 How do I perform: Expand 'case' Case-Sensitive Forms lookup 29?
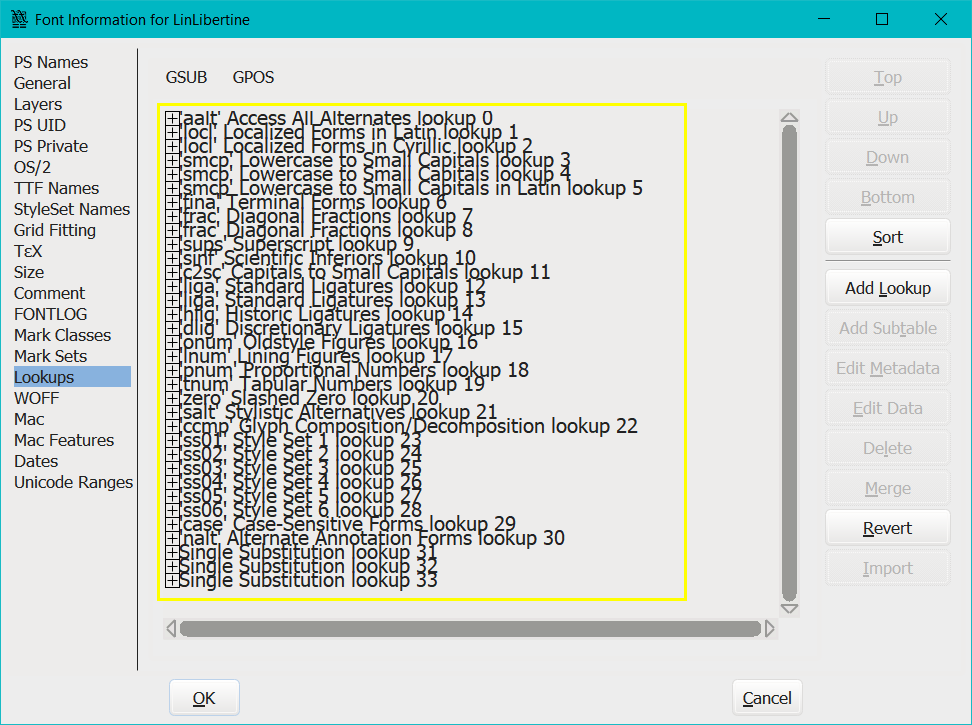tap(172, 524)
